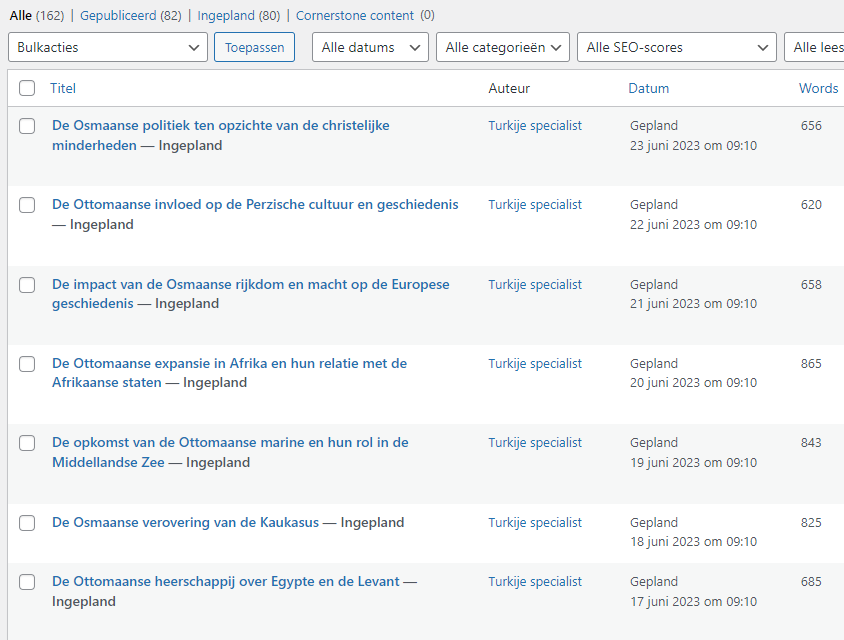This screenshot has width=844, height=640.
Task: Expand the 'Alle SEO-scores' dropdown
Action: (677, 47)
